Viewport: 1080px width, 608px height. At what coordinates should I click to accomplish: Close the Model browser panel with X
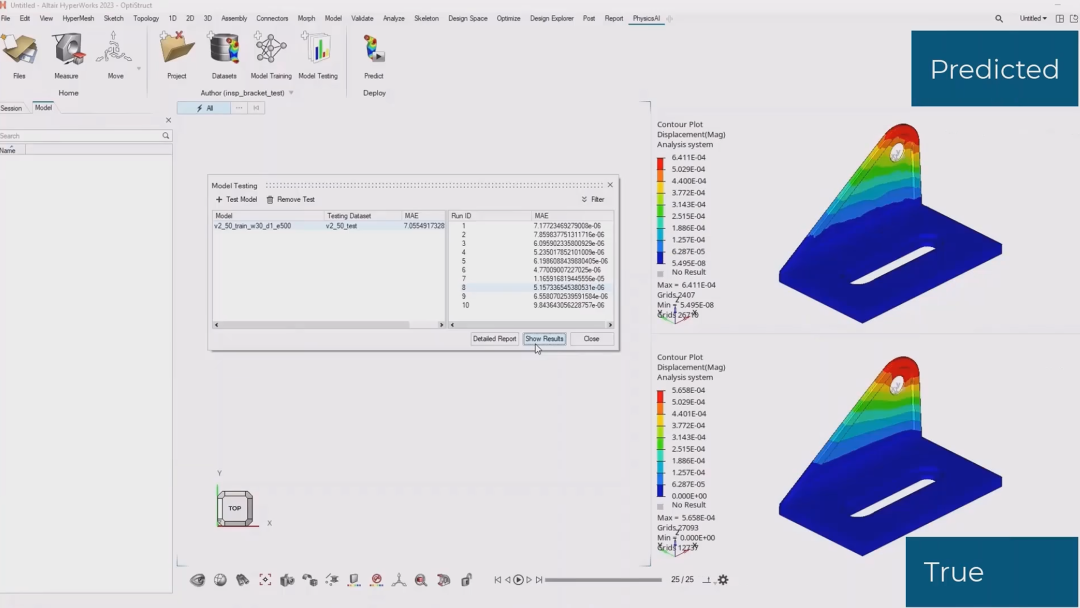(x=168, y=120)
